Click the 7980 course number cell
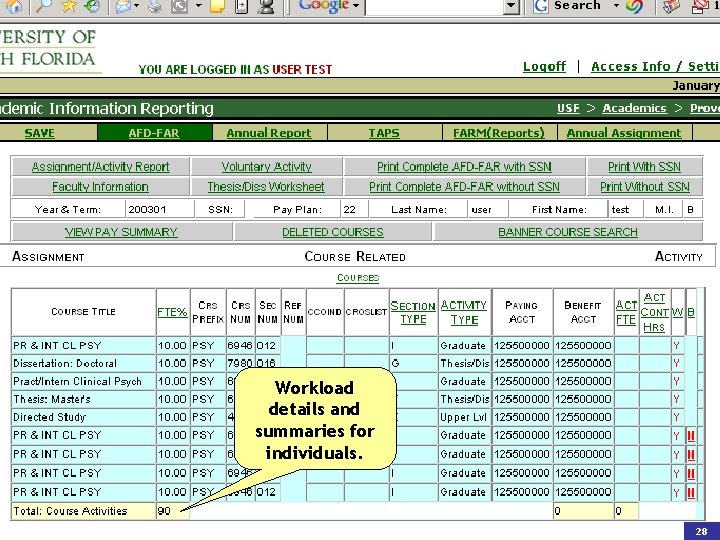 (240, 363)
